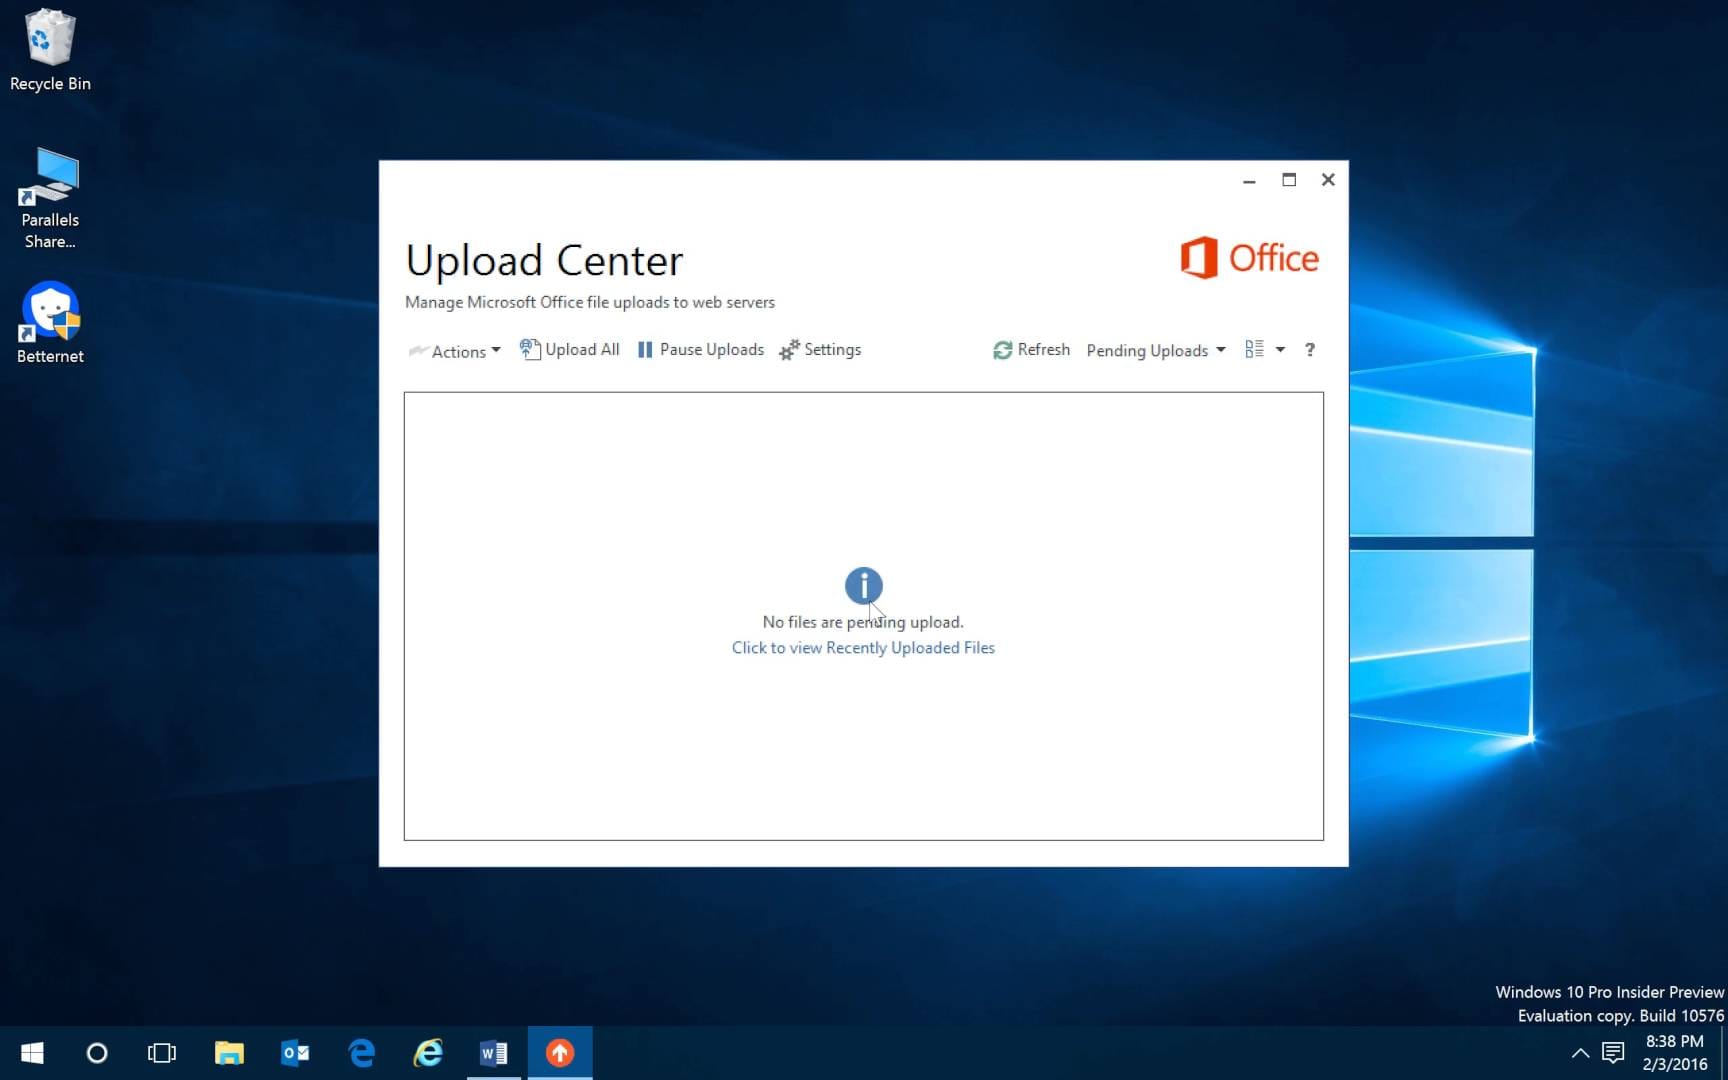Click the Upload Center title heading
Screen dimensions: 1728x1080
tap(544, 261)
